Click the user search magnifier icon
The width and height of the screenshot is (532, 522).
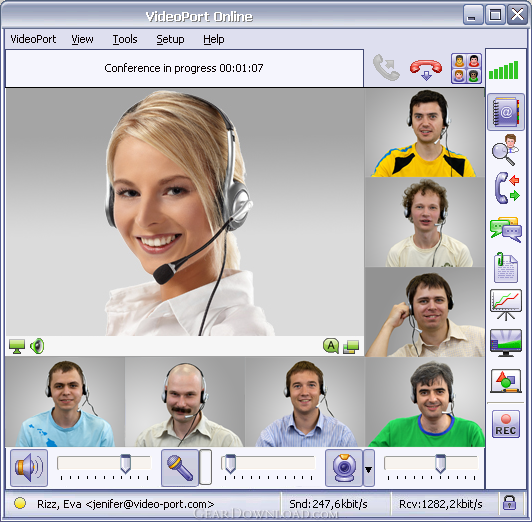[506, 150]
